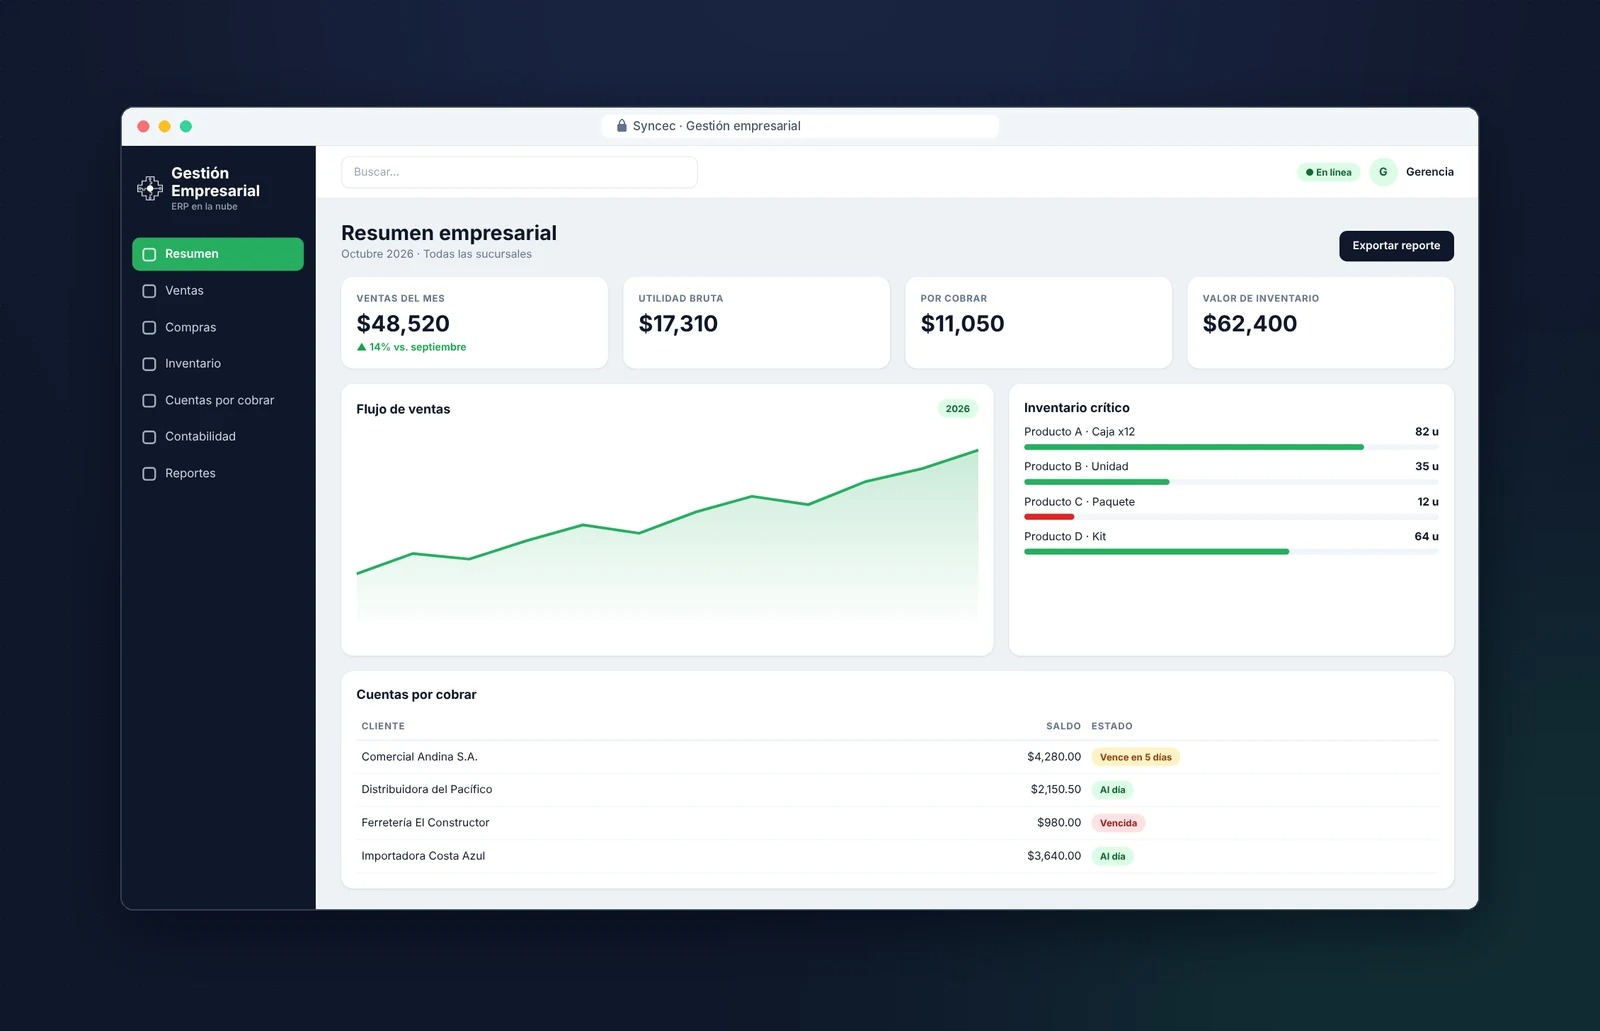Click the Vence en 5 días status tag
The width and height of the screenshot is (1600, 1031).
1135,757
